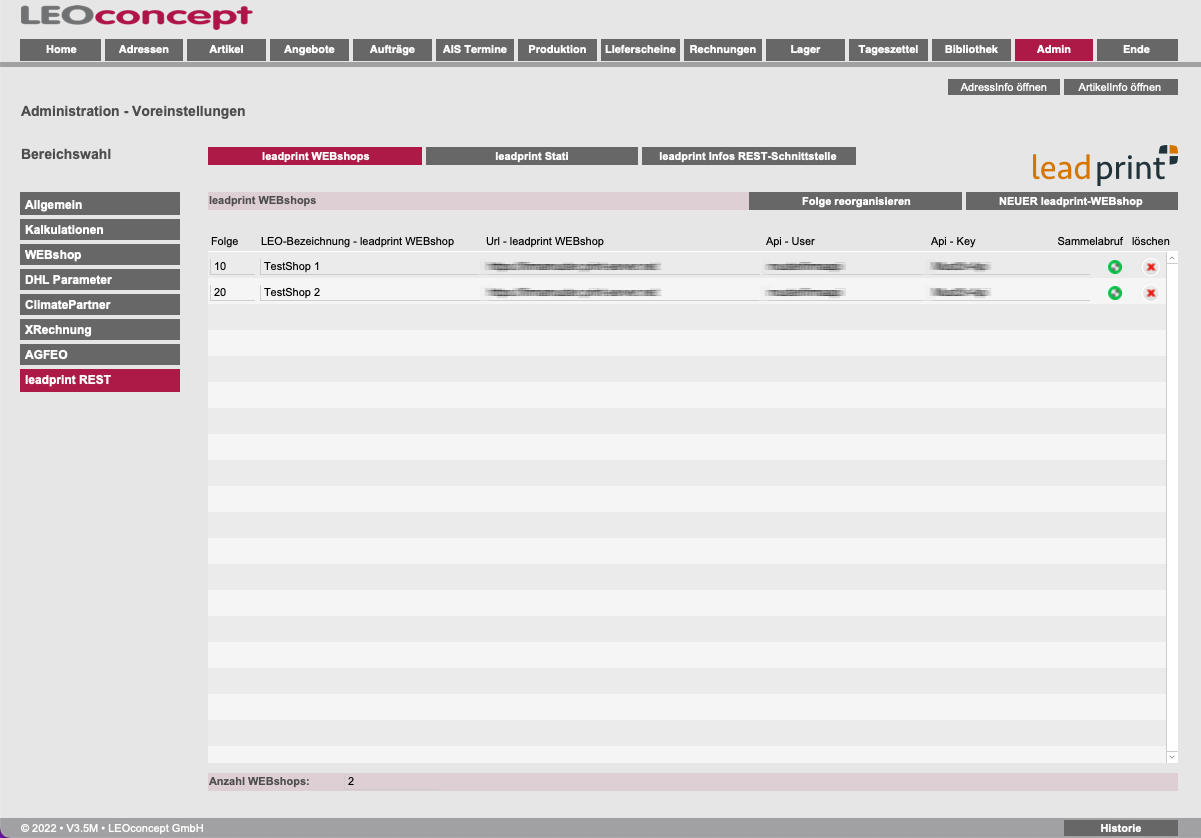This screenshot has height=838, width=1201.
Task: Delete TestShop 2 with red X
Action: pos(1151,293)
